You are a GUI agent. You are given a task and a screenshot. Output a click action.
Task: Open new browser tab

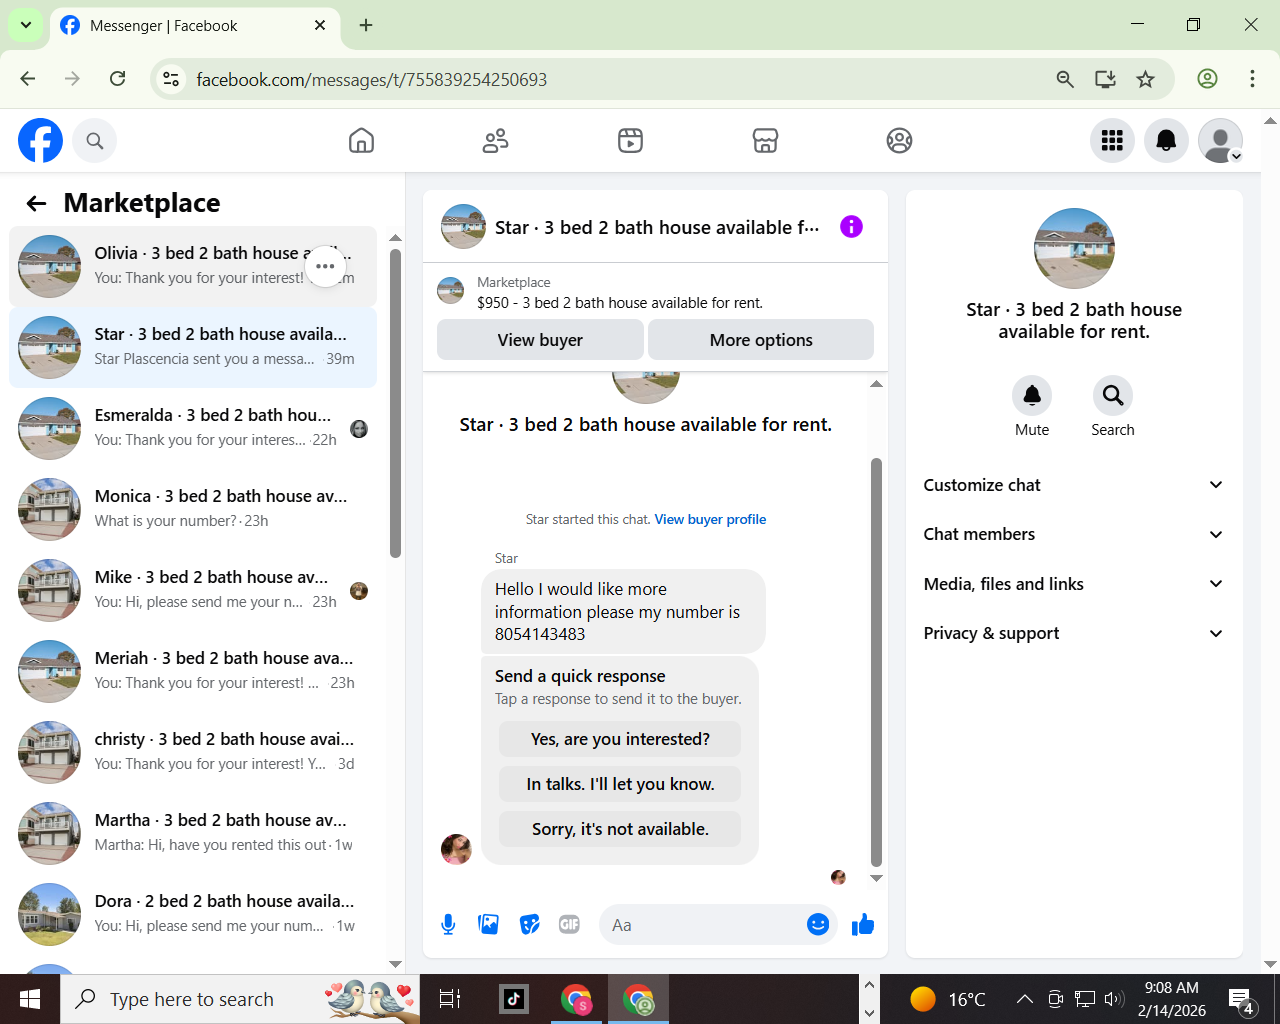pyautogui.click(x=366, y=25)
